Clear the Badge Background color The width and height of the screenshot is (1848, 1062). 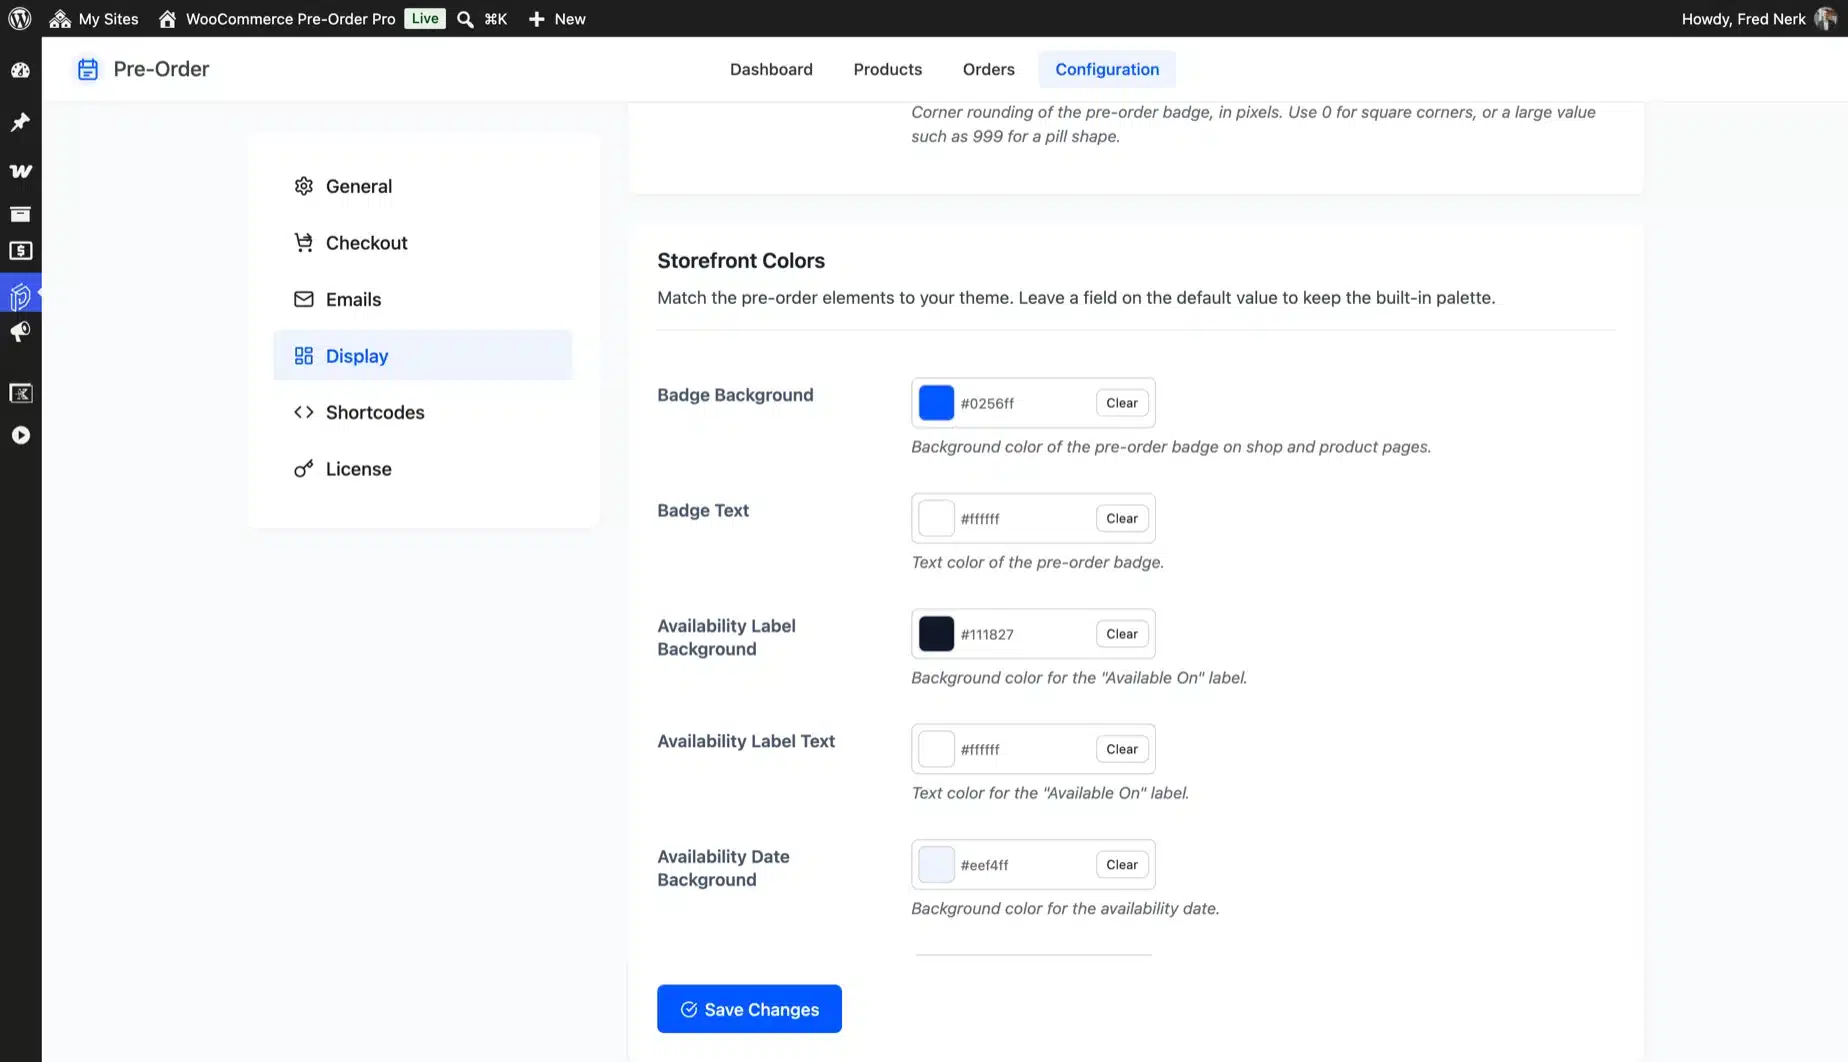tap(1121, 403)
